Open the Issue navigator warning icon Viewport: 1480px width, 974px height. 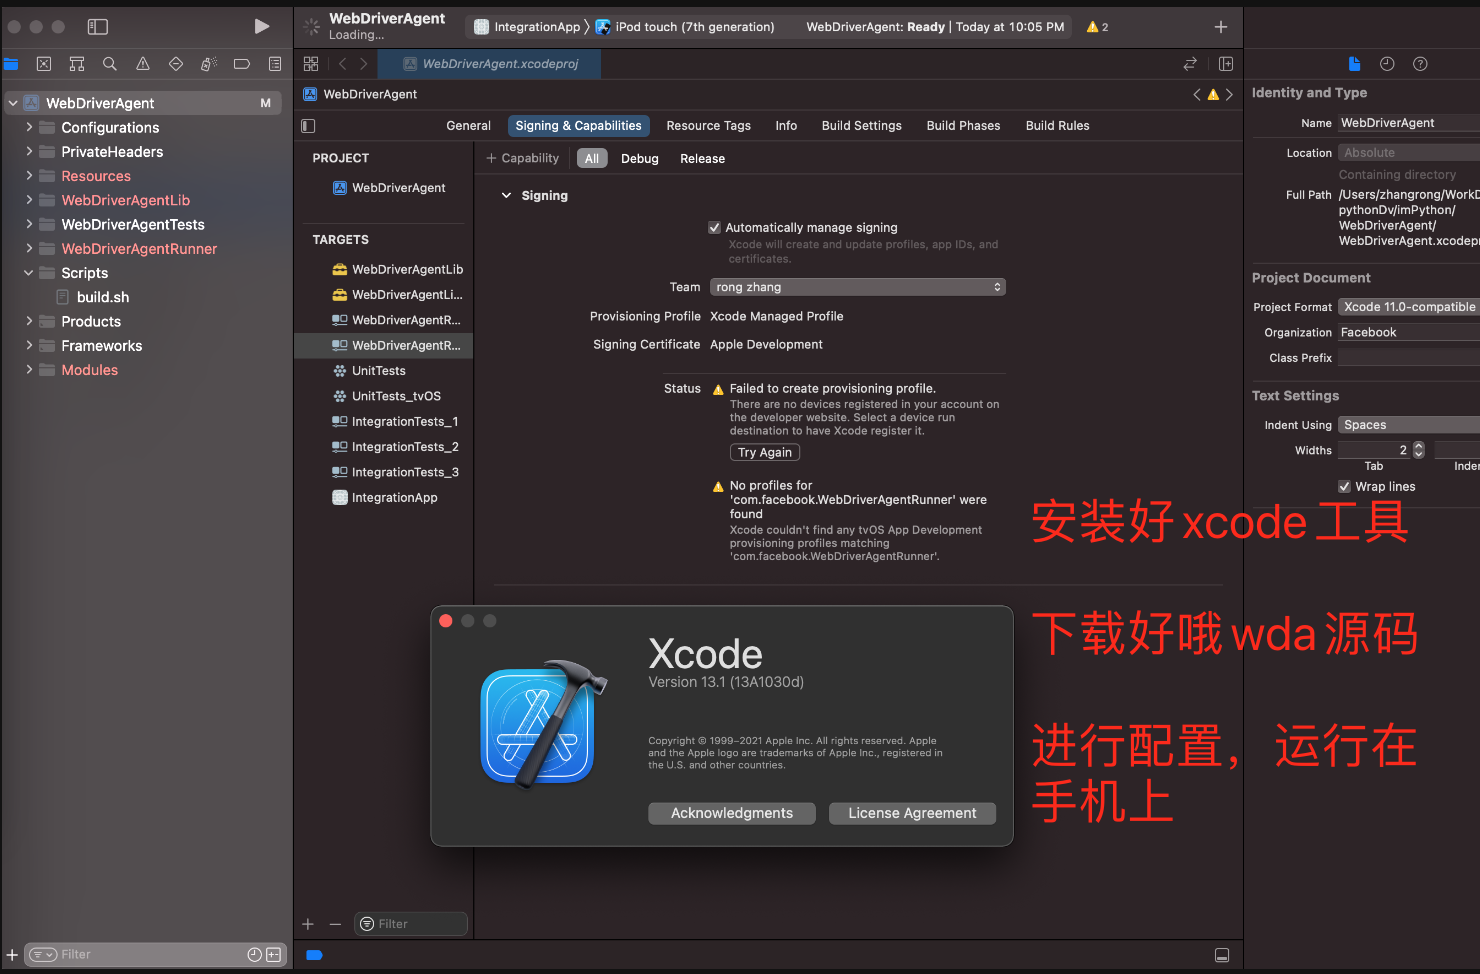pos(143,64)
